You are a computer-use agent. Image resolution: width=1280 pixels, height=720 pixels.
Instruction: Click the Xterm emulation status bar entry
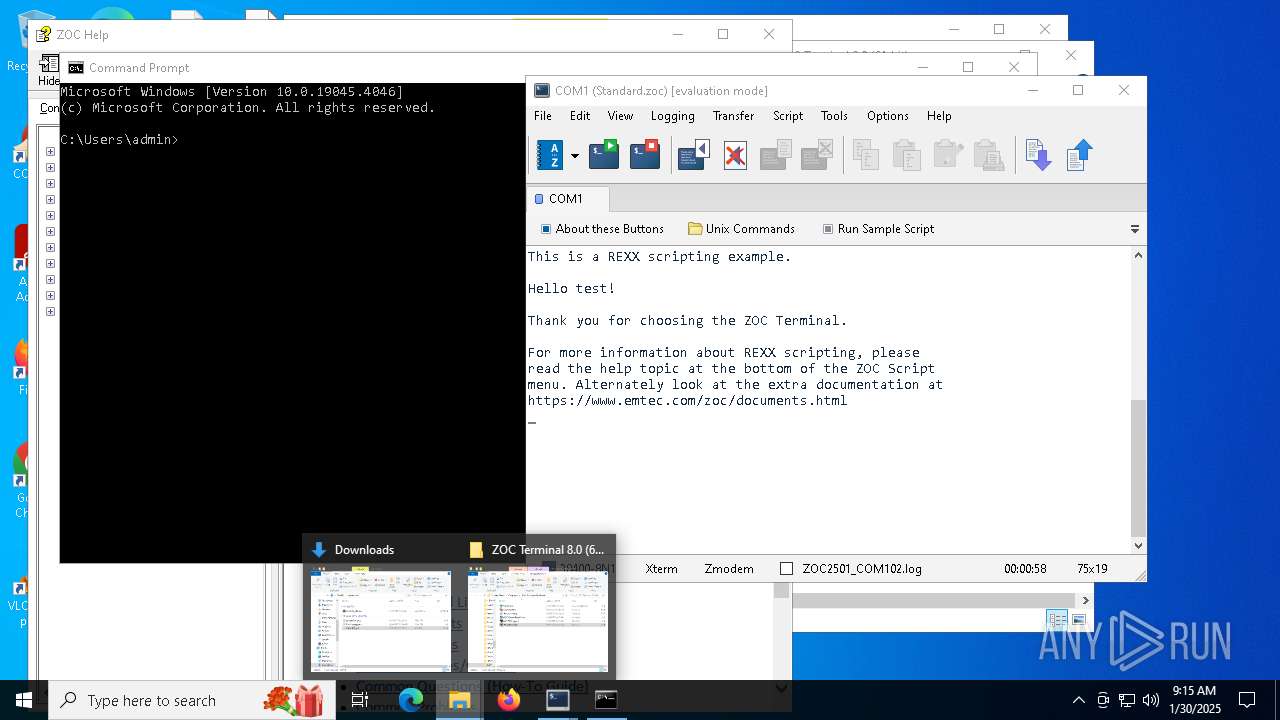coord(661,569)
